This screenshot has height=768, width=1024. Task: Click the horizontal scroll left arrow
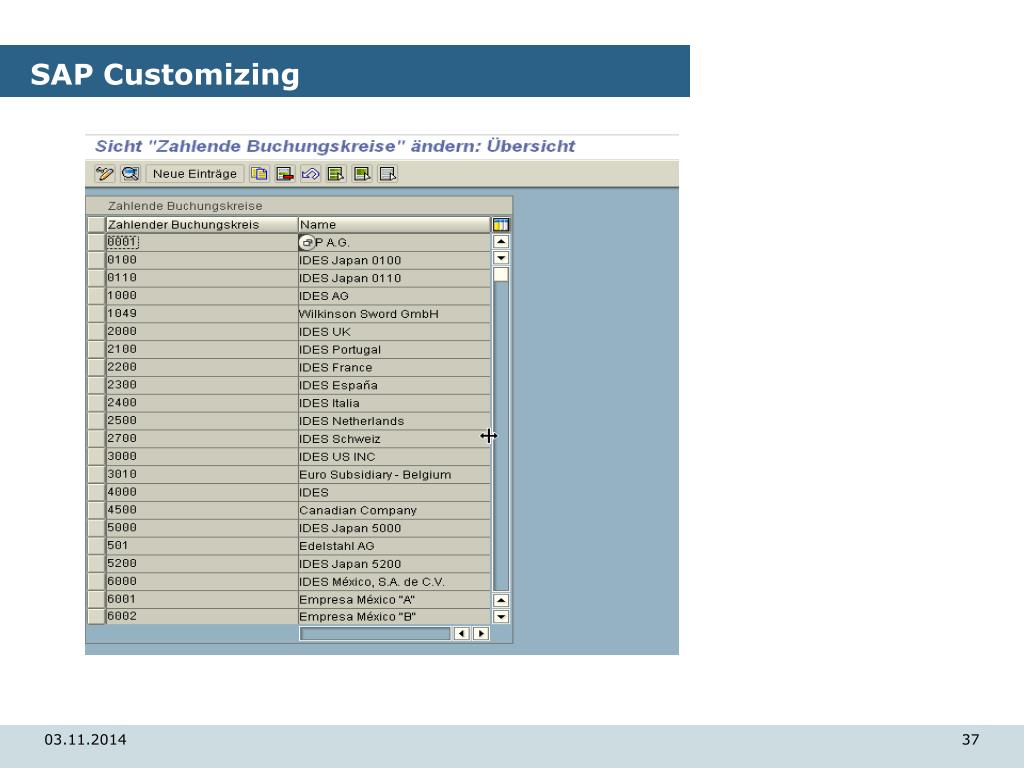pos(462,633)
